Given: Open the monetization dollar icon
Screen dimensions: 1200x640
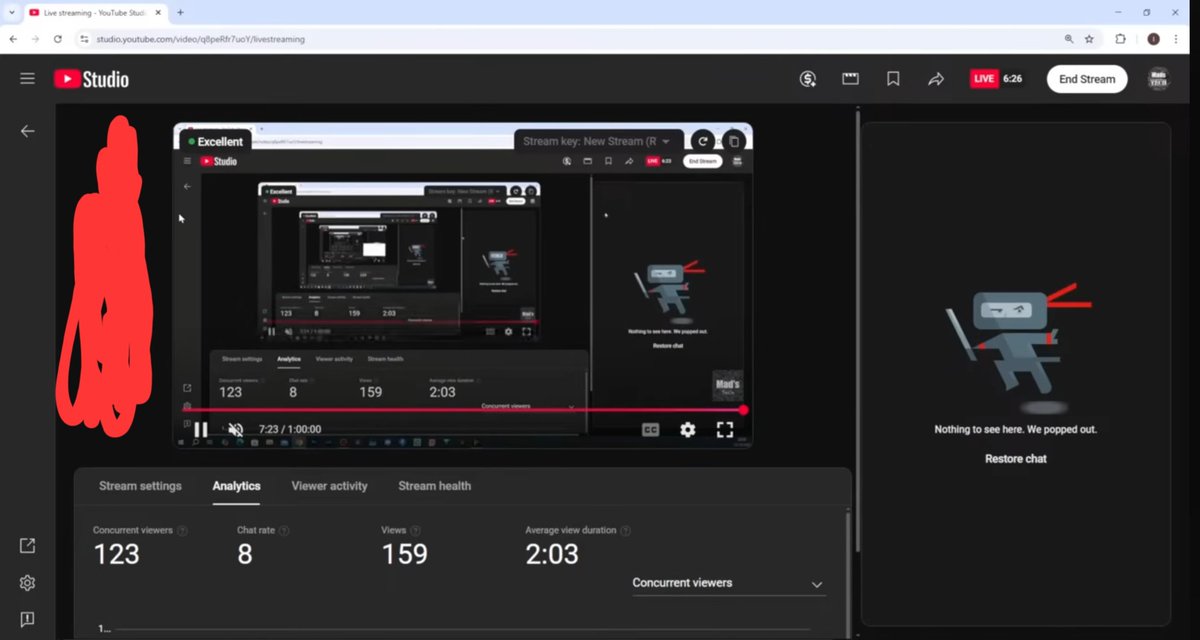Looking at the screenshot, I should [x=808, y=79].
